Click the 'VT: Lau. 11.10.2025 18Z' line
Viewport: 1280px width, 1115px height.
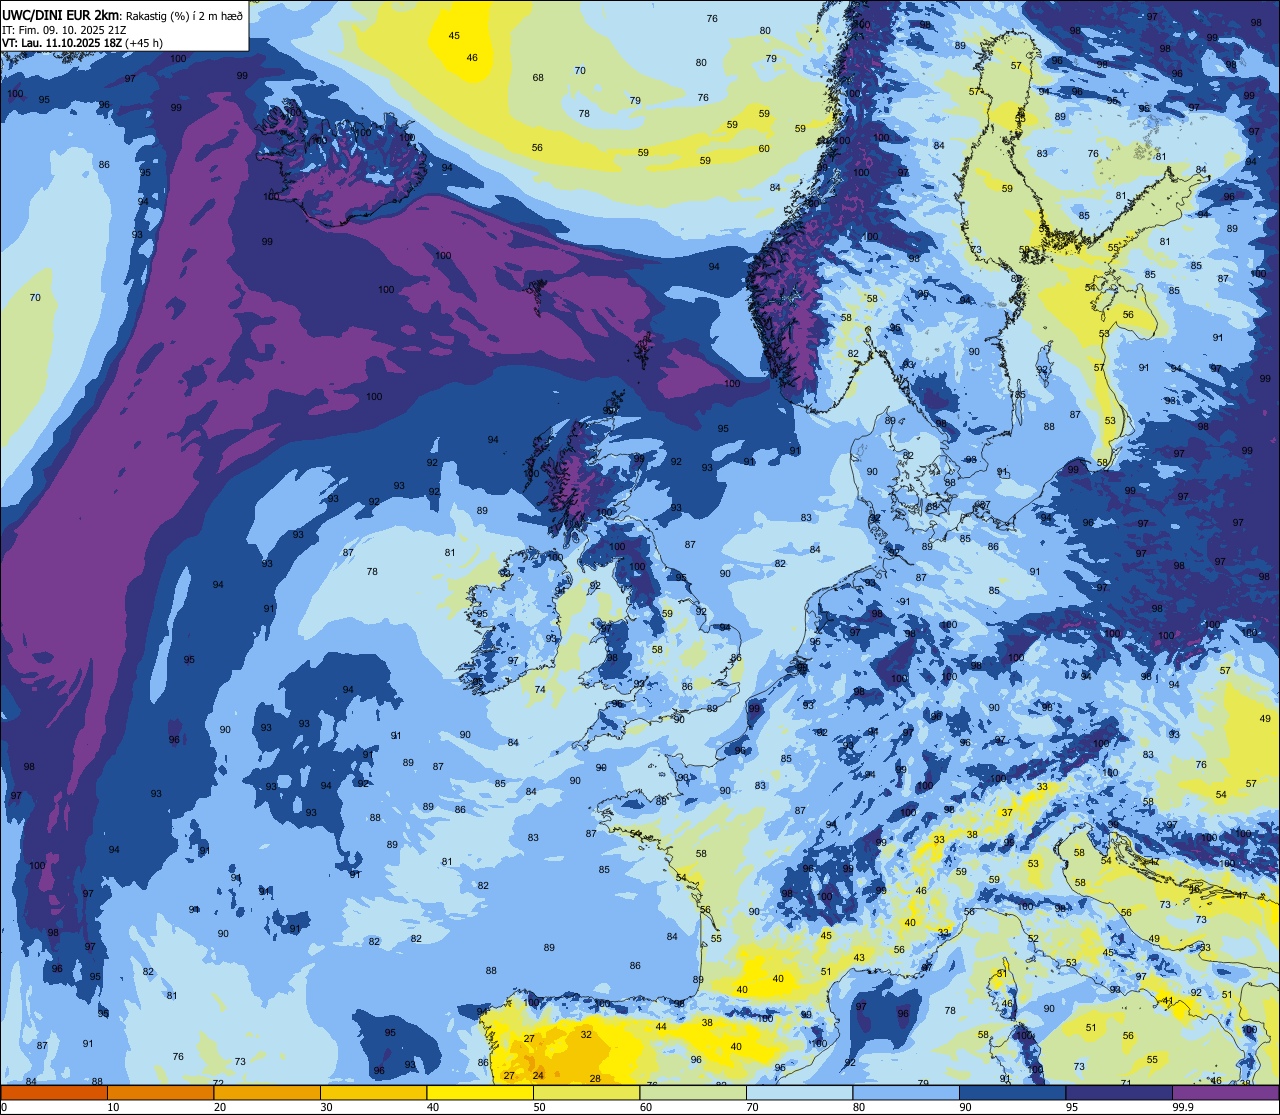(62, 43)
